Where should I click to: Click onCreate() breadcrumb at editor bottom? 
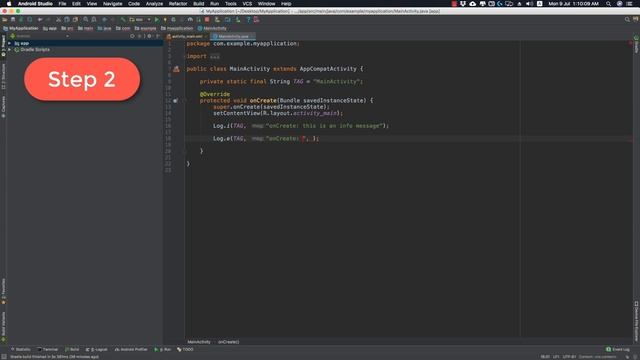tap(229, 342)
